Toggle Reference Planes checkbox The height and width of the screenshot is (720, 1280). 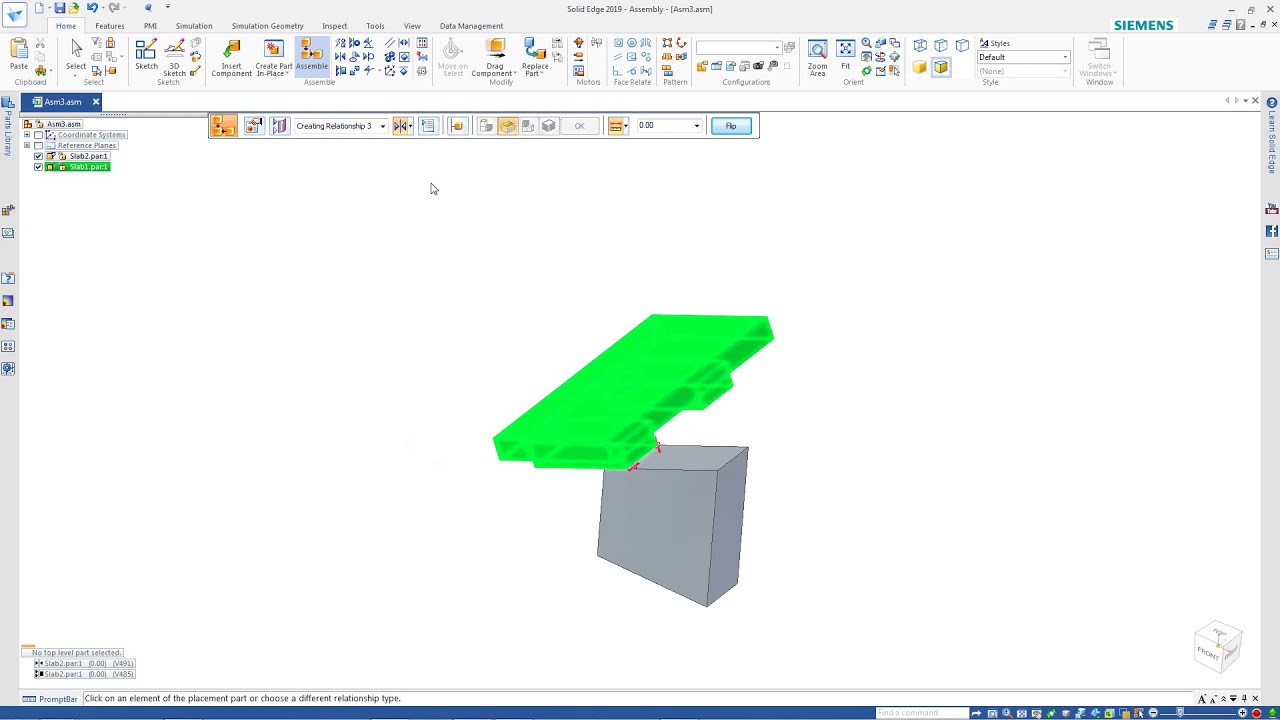[39, 146]
